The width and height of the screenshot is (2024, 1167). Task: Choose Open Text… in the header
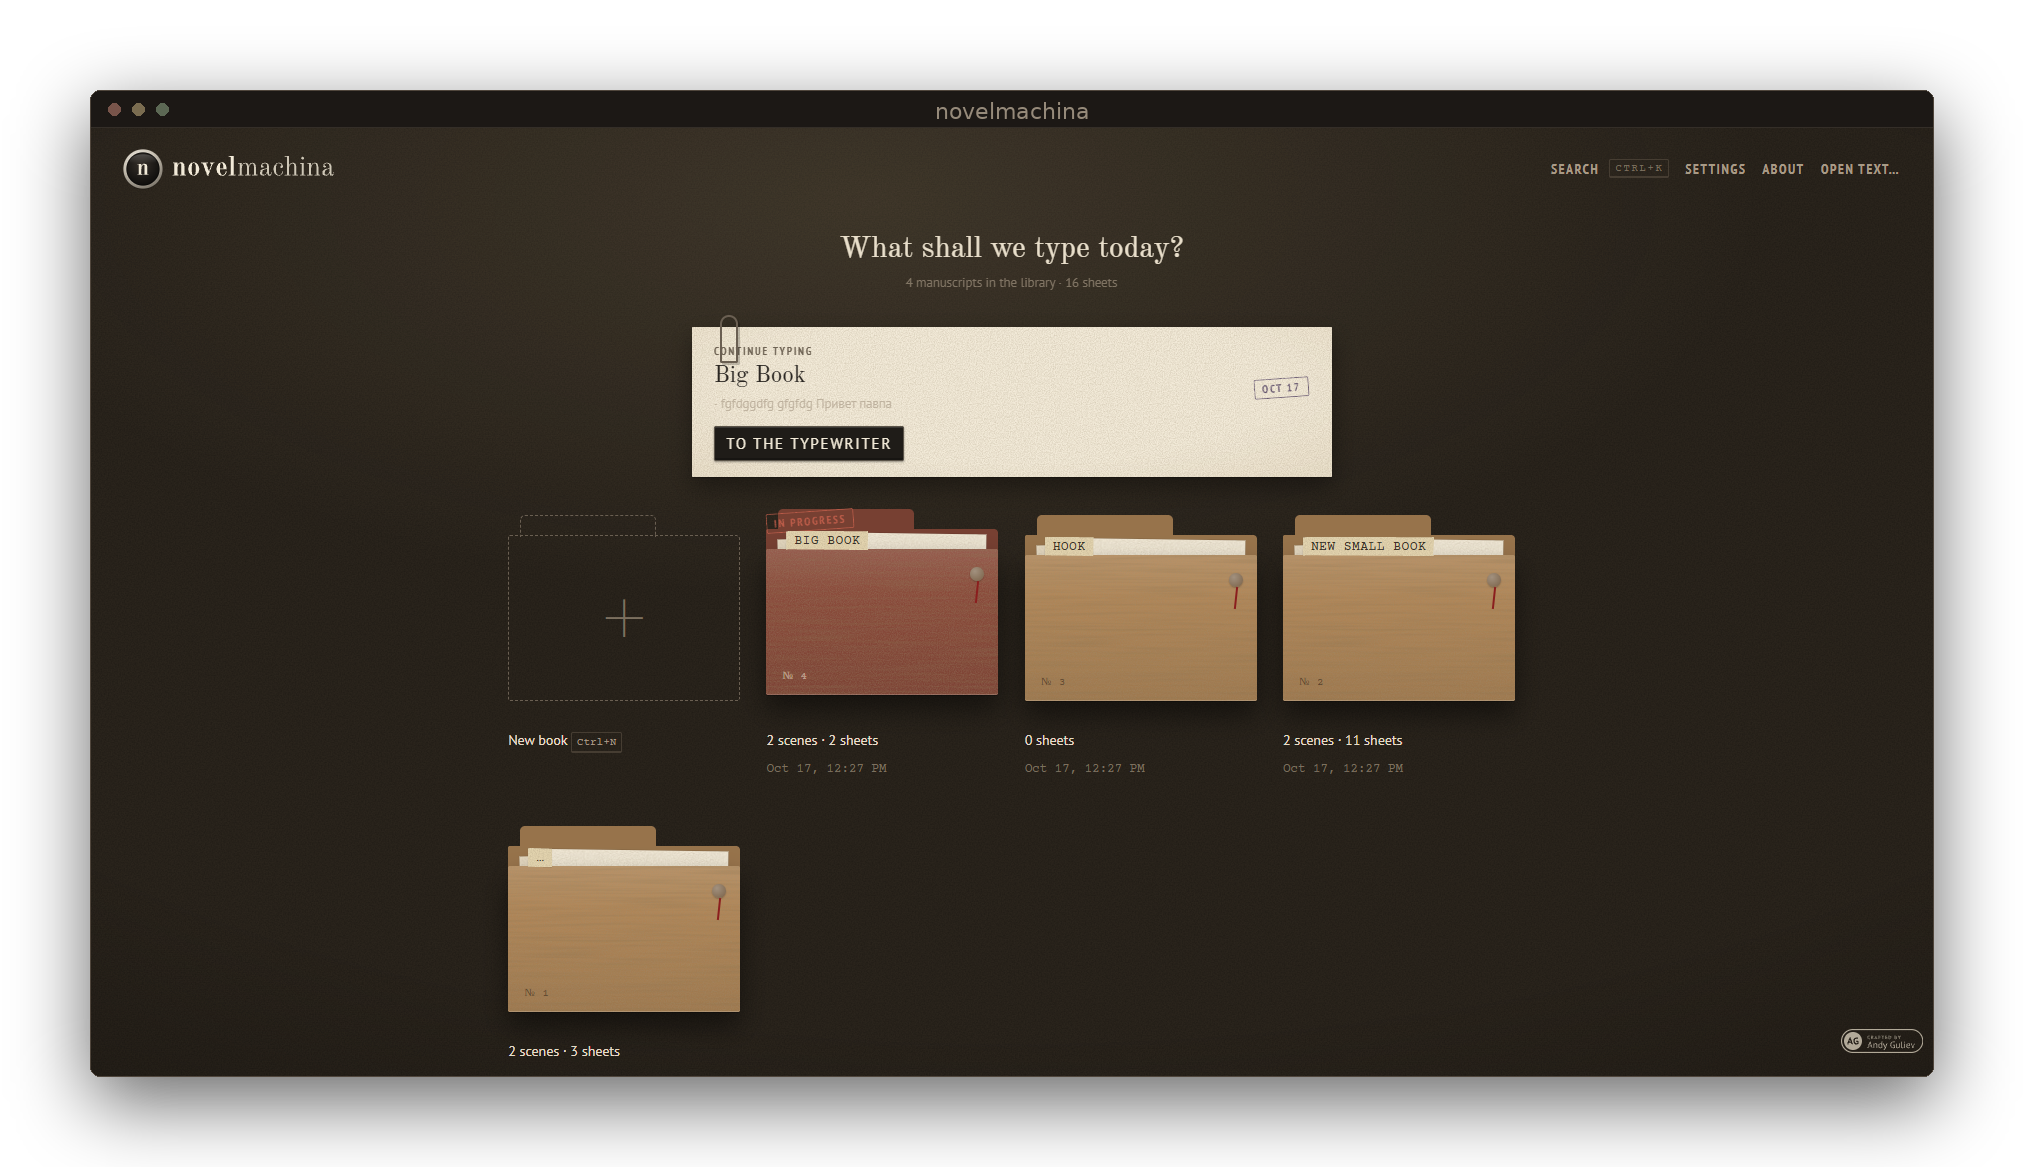pyautogui.click(x=1859, y=169)
